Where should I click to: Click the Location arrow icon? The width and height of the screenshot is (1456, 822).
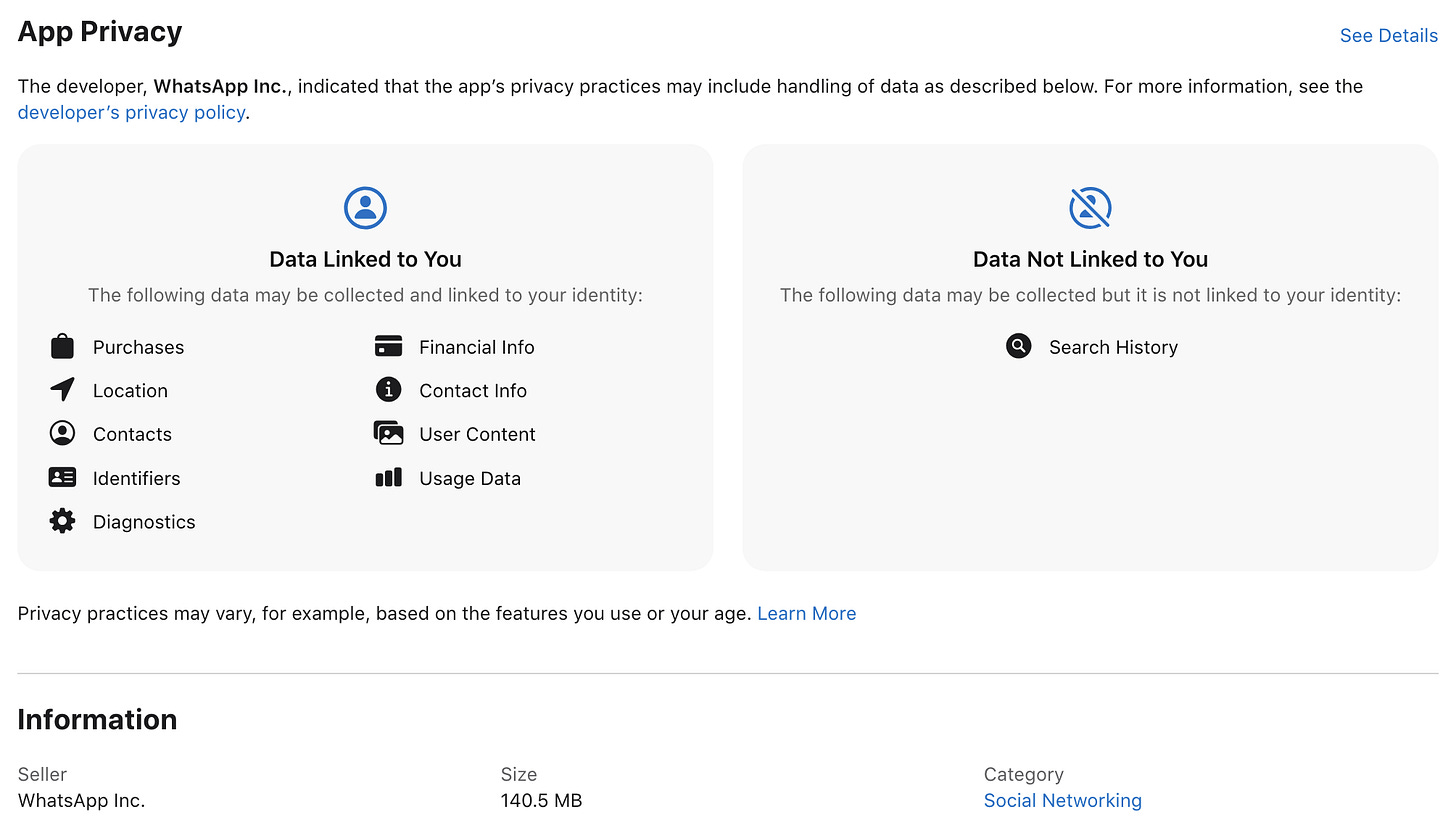(62, 390)
